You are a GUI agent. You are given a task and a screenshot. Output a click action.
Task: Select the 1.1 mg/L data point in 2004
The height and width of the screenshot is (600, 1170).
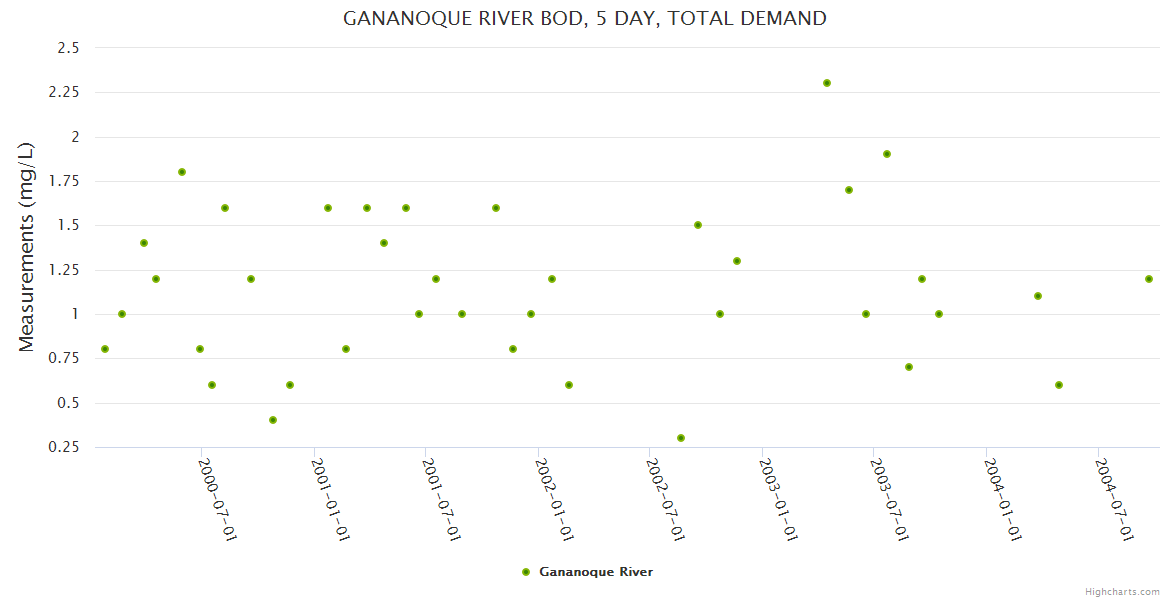[x=1038, y=296]
